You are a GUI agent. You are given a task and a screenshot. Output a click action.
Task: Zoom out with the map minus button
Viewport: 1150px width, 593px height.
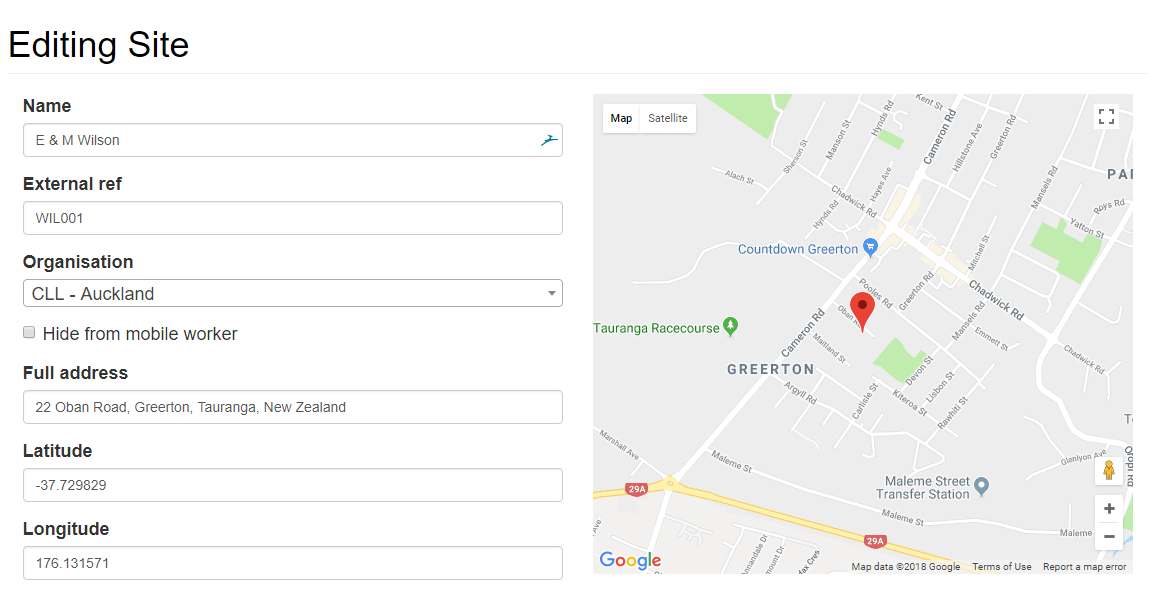point(1108,537)
